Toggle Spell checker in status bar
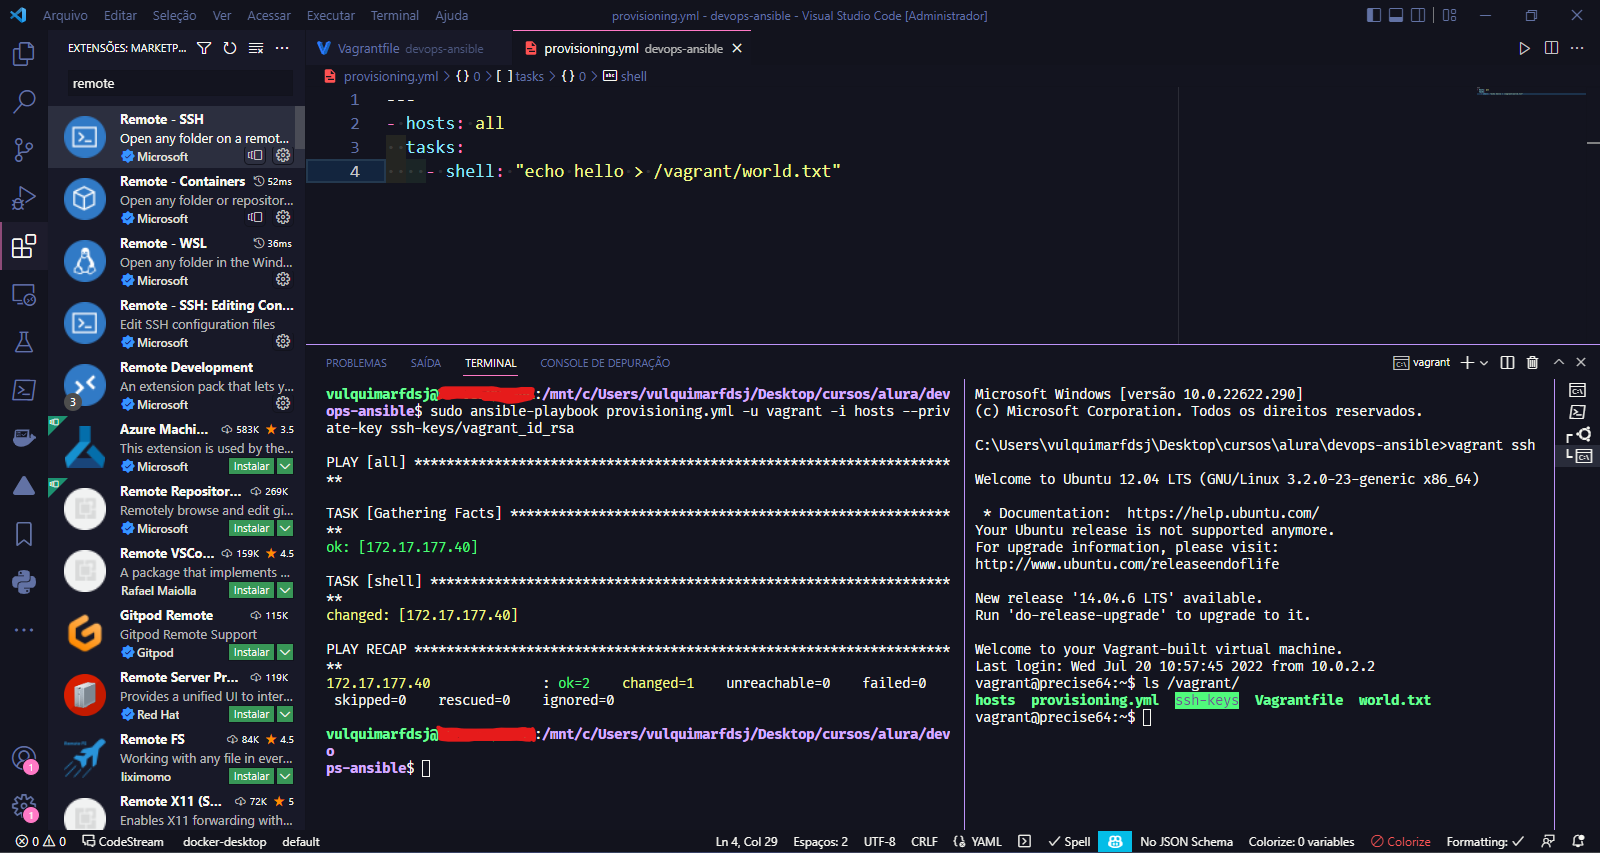 pyautogui.click(x=1069, y=842)
